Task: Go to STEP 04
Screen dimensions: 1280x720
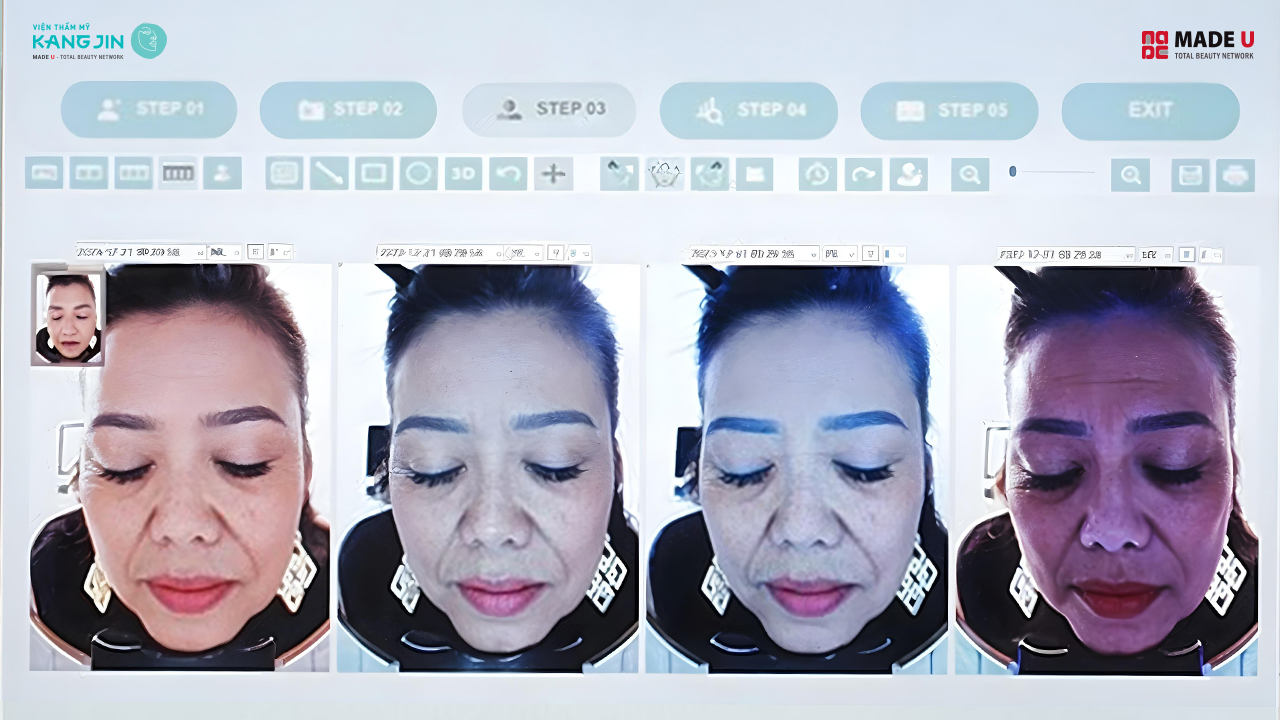Action: [748, 110]
